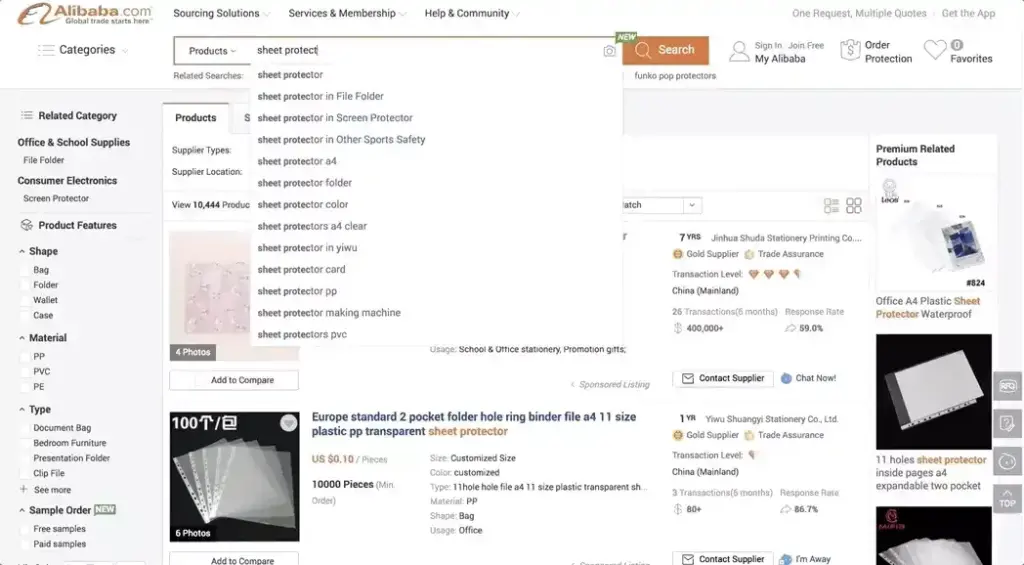Check the PVC material filter
Viewport: 1024px width, 565px height.
(26, 372)
